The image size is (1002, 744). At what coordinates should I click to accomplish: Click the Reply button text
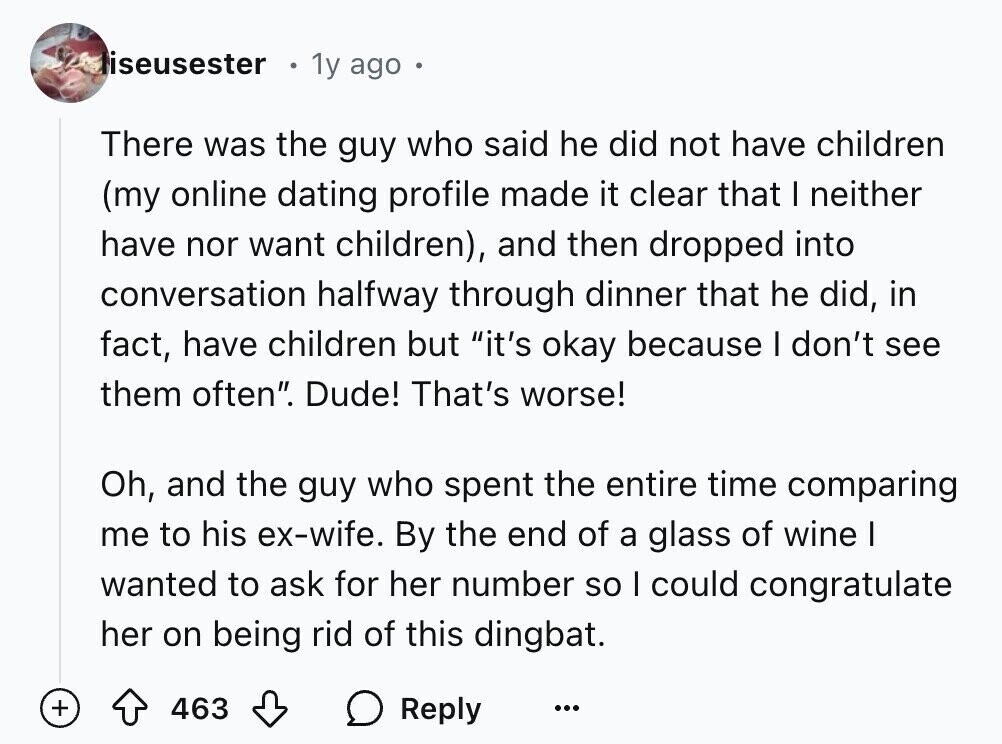[440, 709]
